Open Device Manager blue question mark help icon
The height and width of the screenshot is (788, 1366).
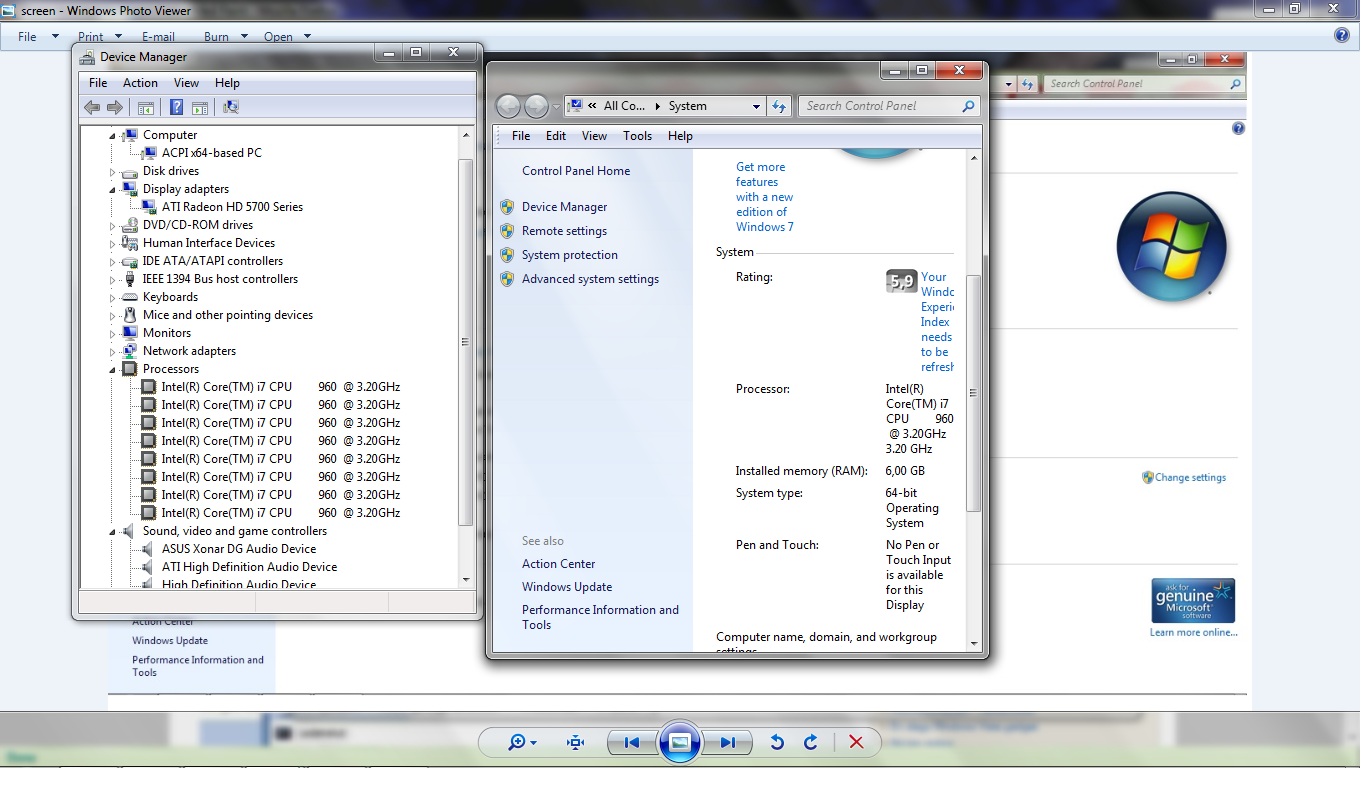click(x=177, y=107)
